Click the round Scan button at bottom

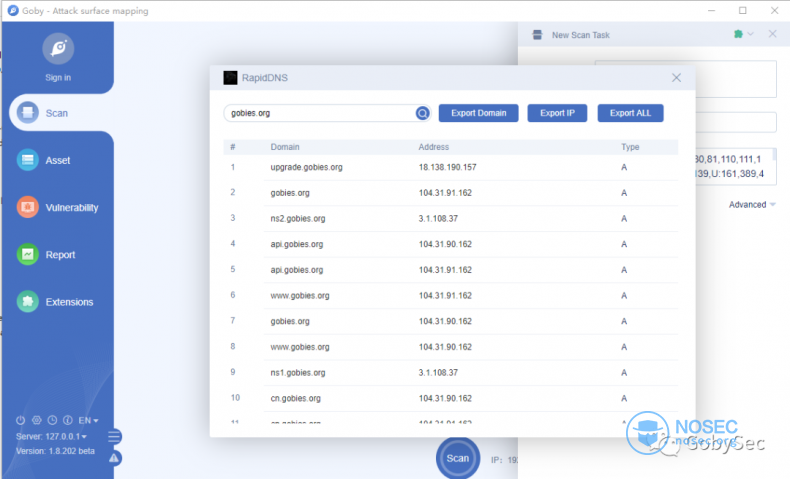pyautogui.click(x=457, y=458)
